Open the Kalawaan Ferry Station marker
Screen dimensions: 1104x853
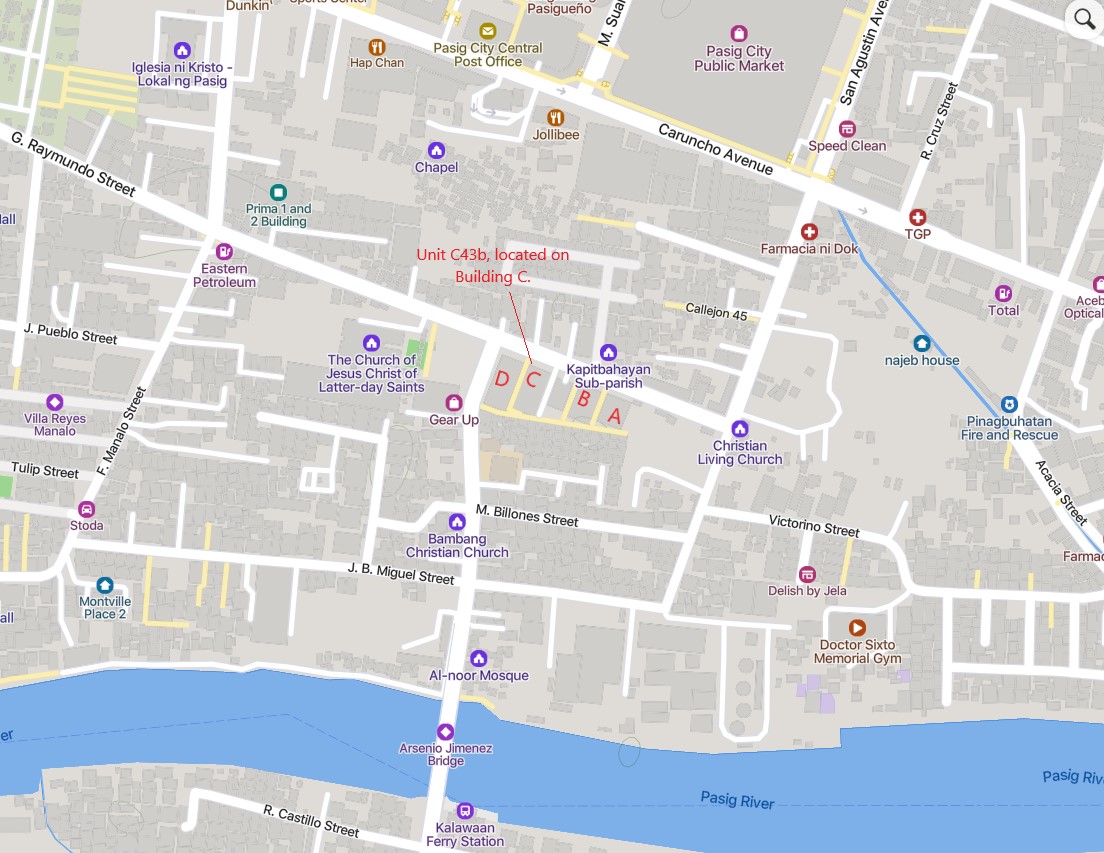pos(465,811)
